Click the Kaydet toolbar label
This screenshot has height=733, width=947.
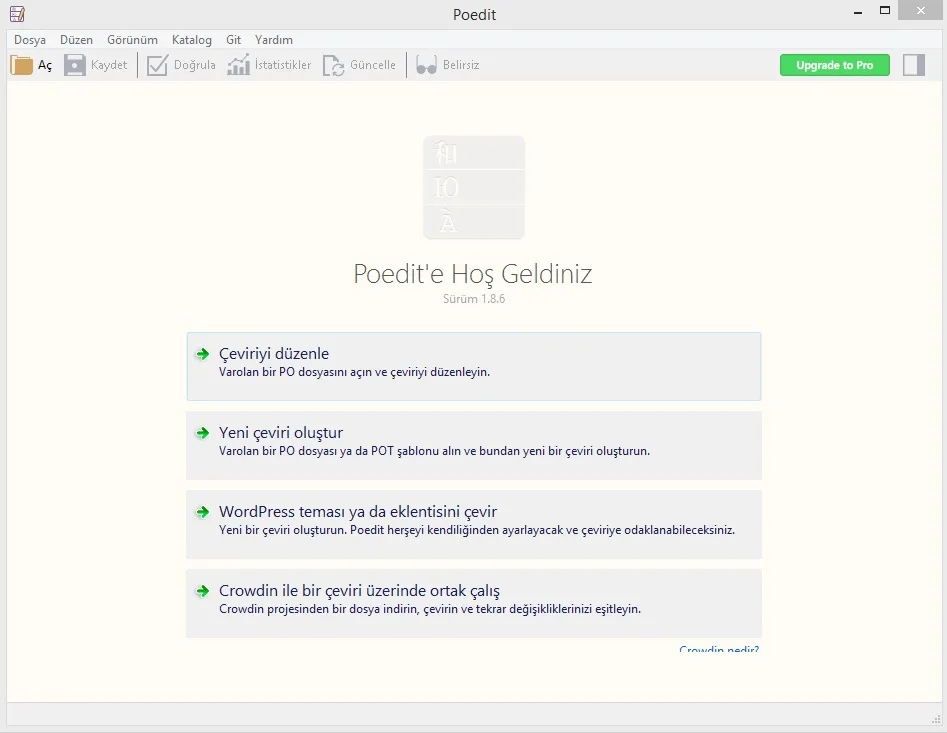coord(109,65)
